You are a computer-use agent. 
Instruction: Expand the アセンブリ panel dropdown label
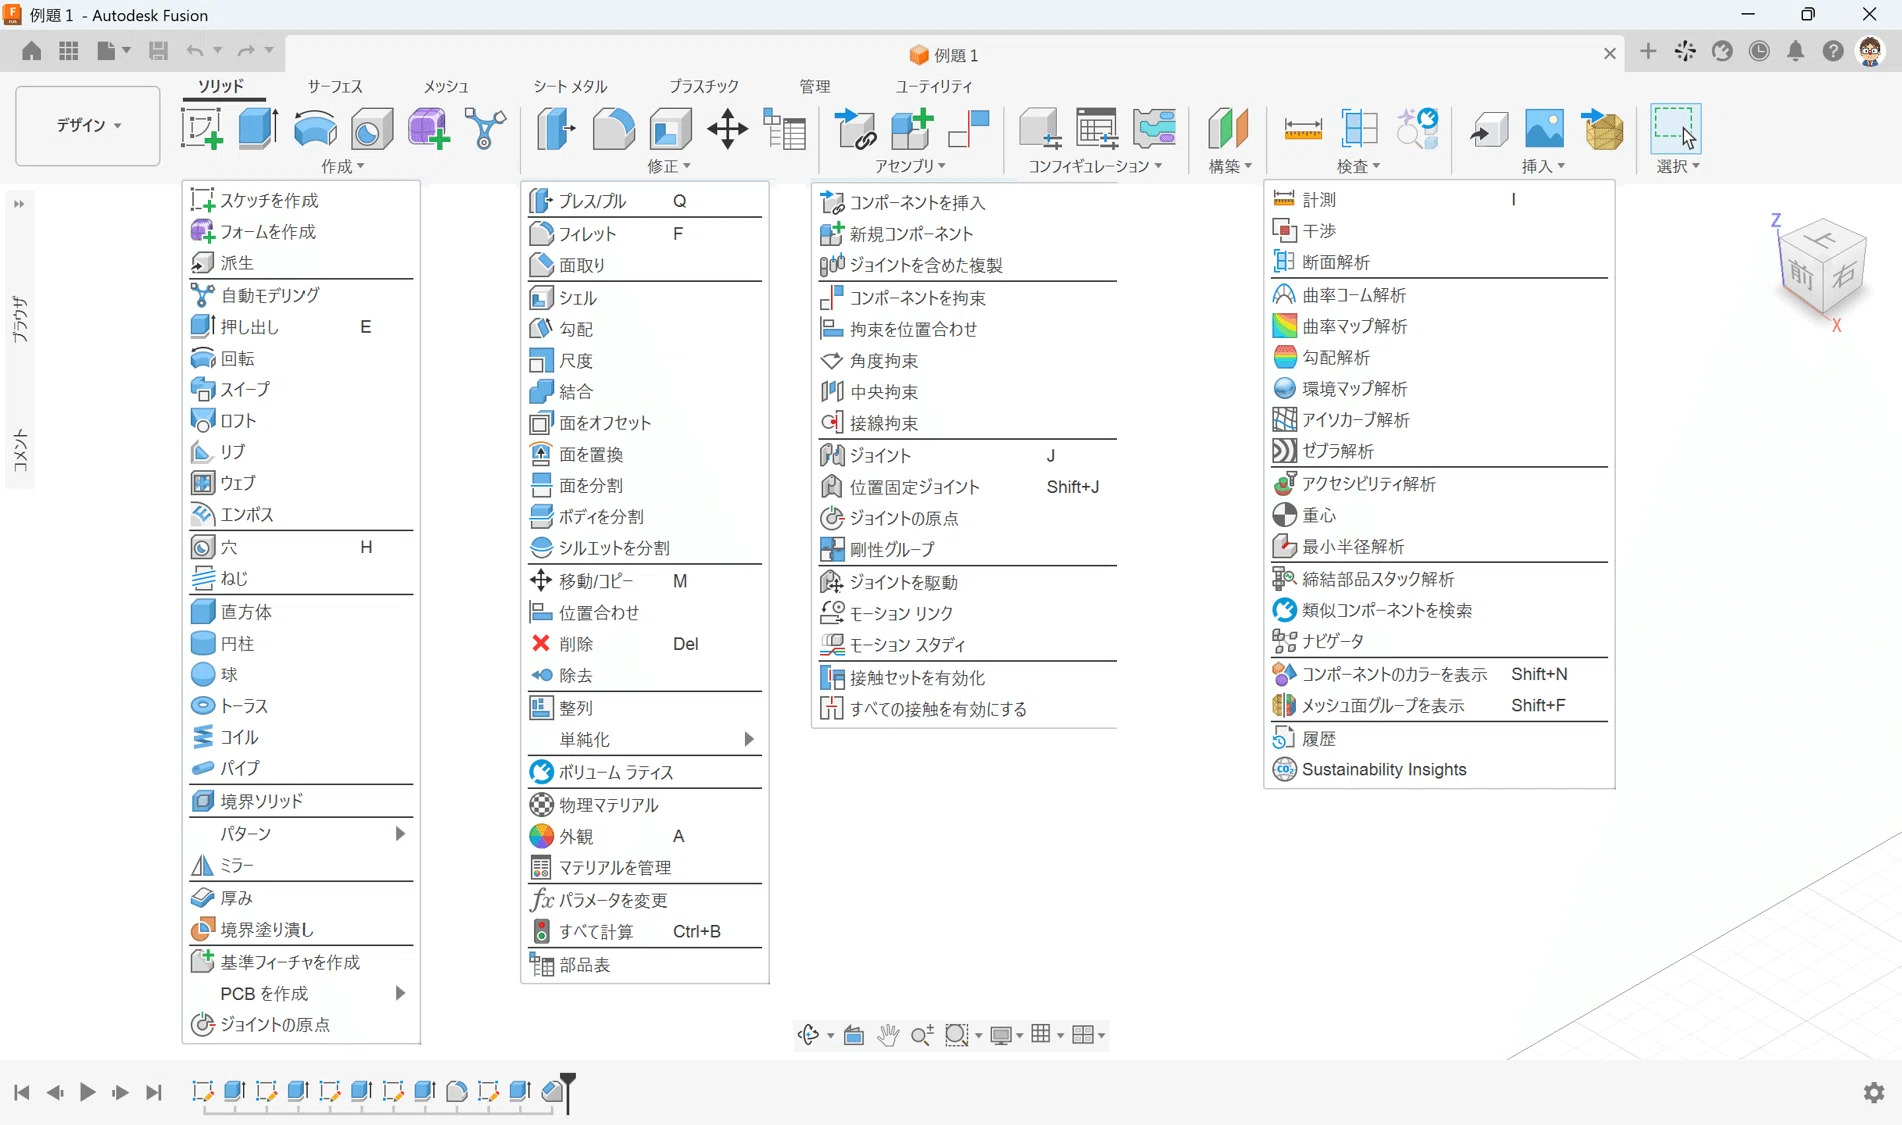910,166
